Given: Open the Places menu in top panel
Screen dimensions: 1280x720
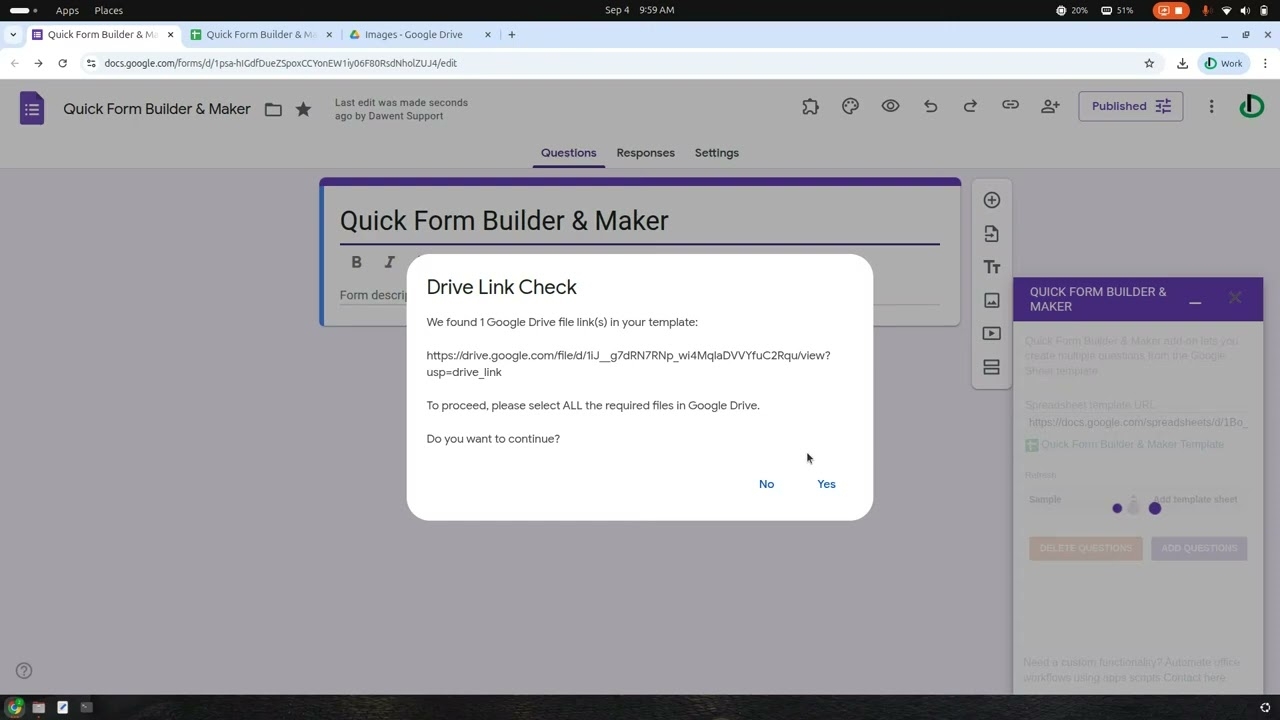Looking at the screenshot, I should [x=108, y=10].
